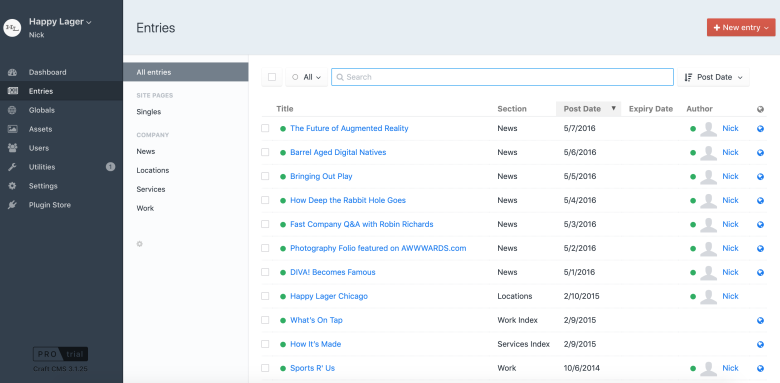
Task: Click the Settings gear icon in sidebar
Action: [12, 186]
